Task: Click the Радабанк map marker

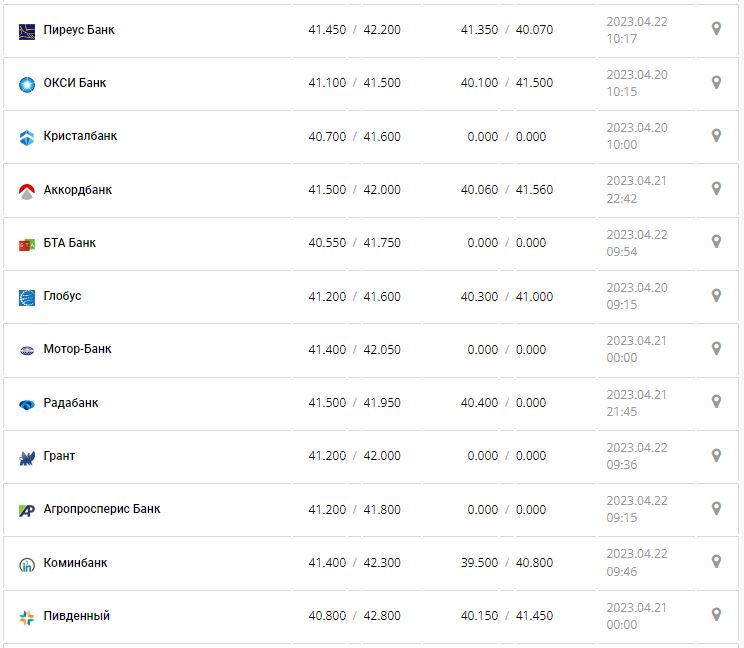Action: [716, 402]
